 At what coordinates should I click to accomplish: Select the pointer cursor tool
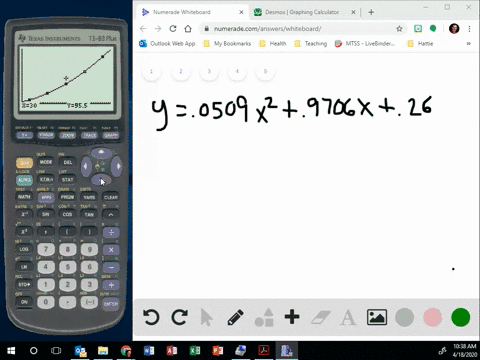pyautogui.click(x=206, y=317)
